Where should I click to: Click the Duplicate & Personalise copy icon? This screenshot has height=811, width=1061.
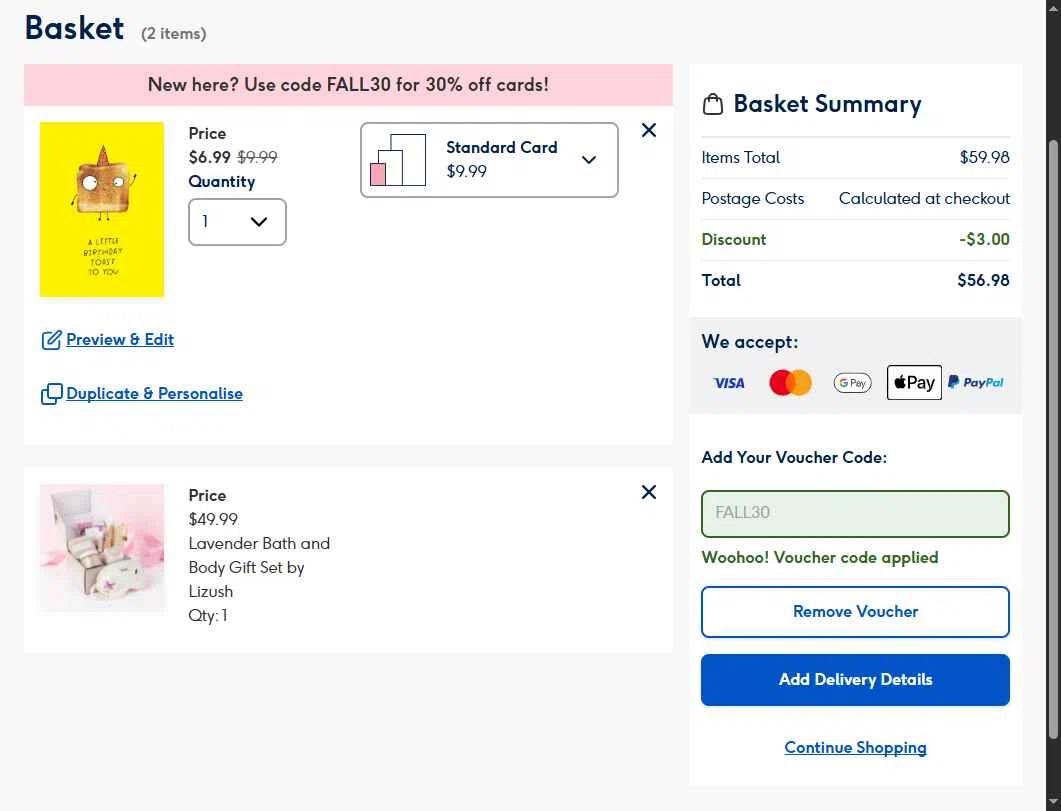tap(51, 394)
